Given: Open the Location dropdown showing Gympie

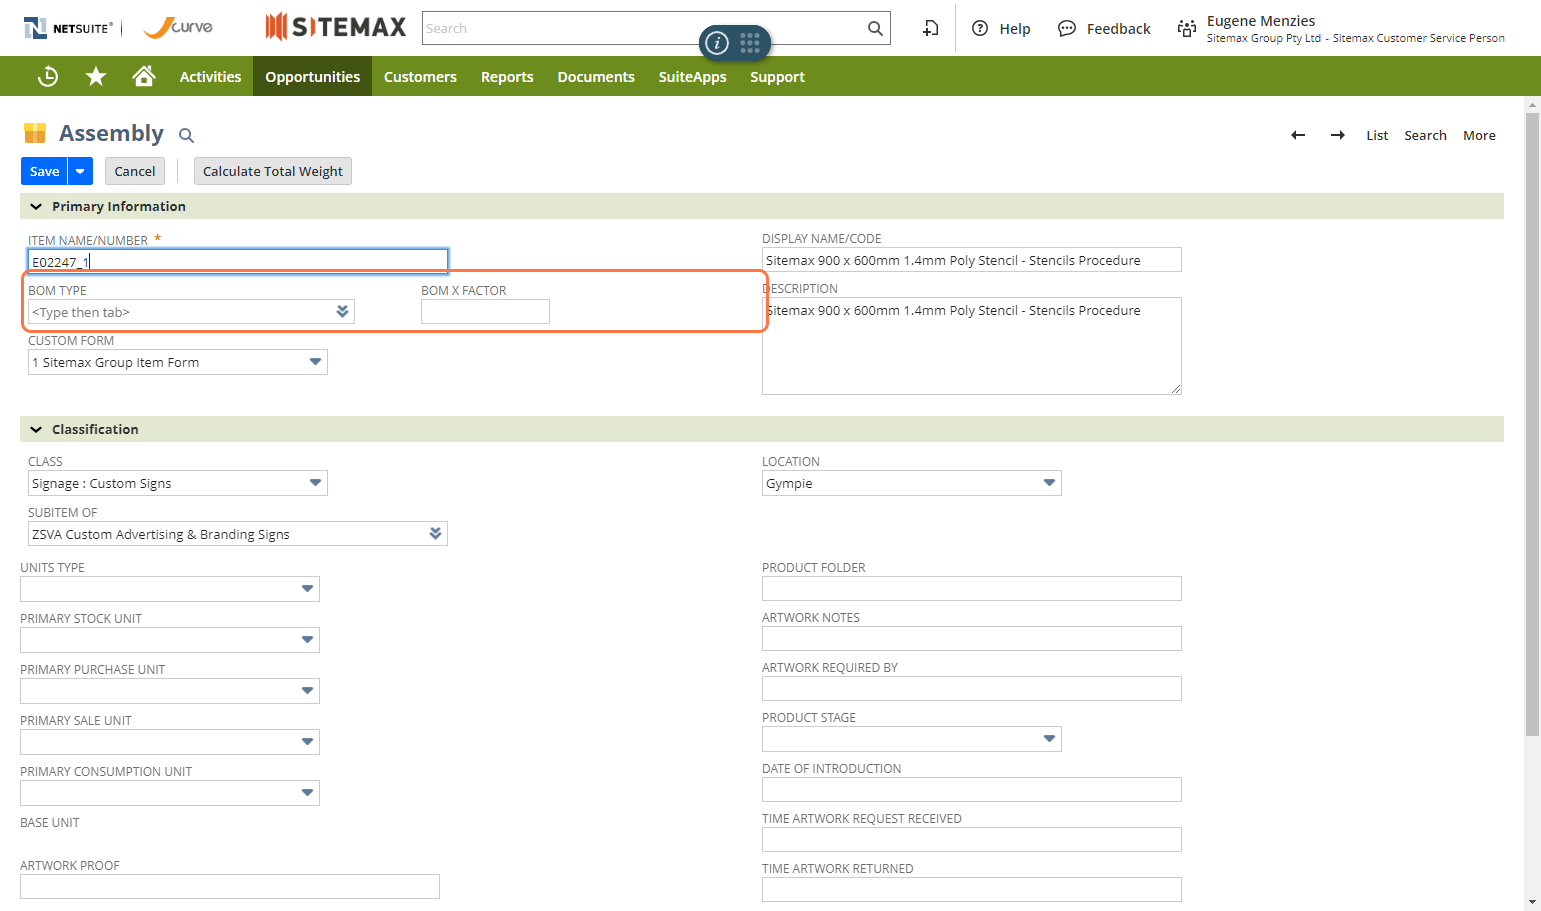Looking at the screenshot, I should tap(1050, 483).
